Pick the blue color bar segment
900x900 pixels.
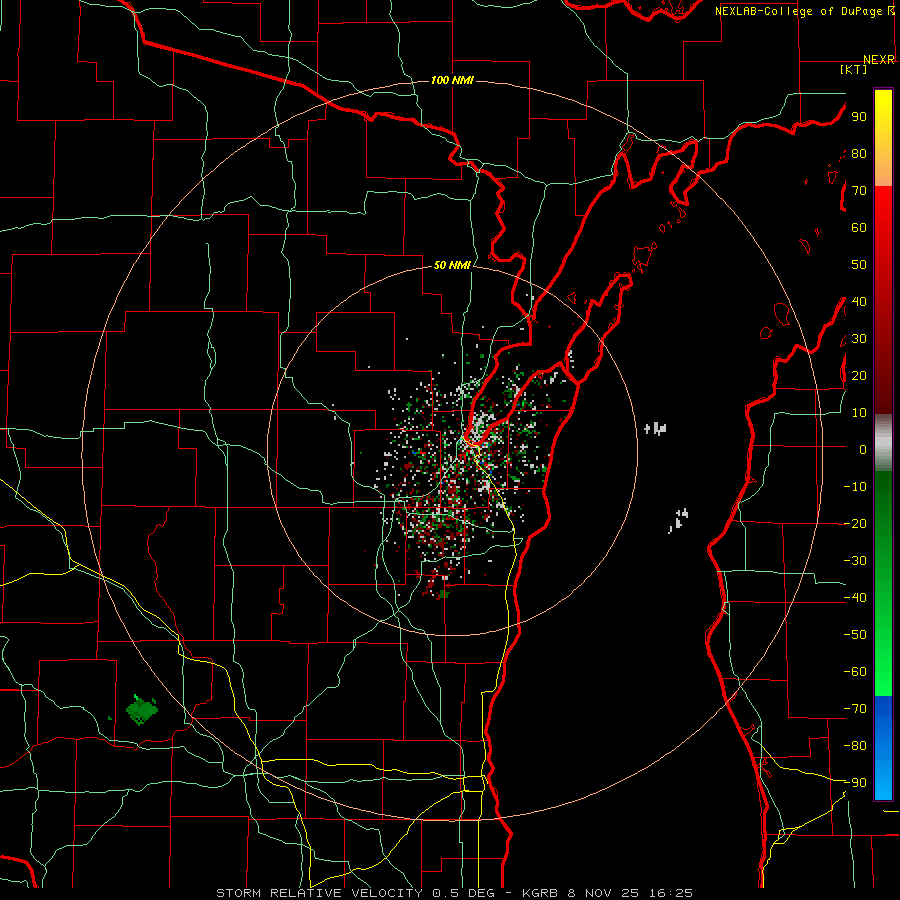pos(883,748)
